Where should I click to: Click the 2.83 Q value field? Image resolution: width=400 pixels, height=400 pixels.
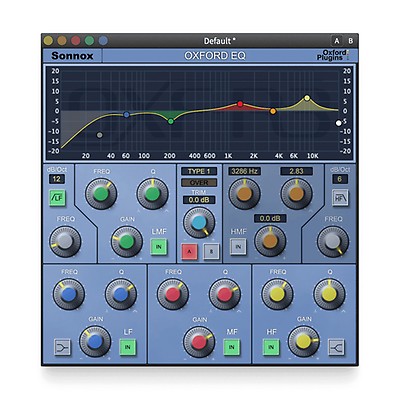[296, 171]
